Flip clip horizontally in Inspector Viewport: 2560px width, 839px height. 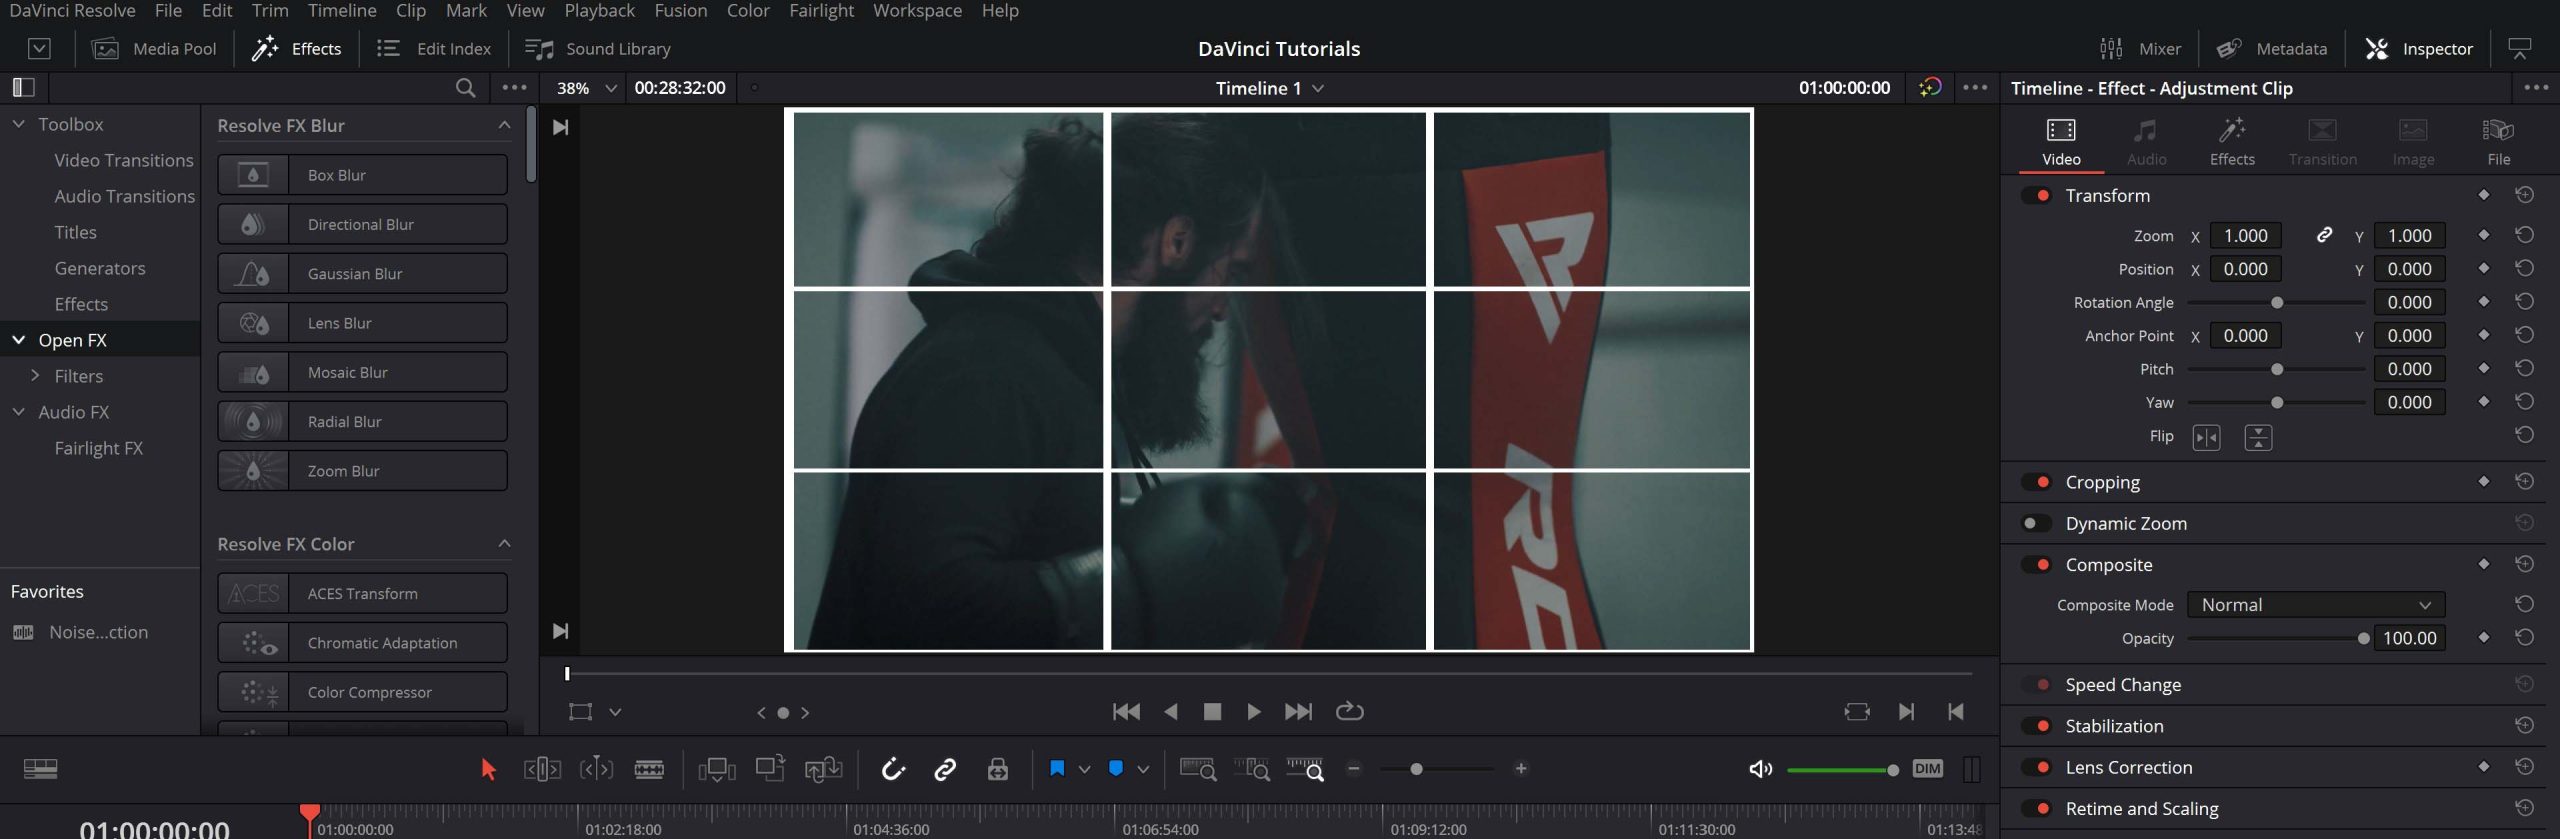2206,437
